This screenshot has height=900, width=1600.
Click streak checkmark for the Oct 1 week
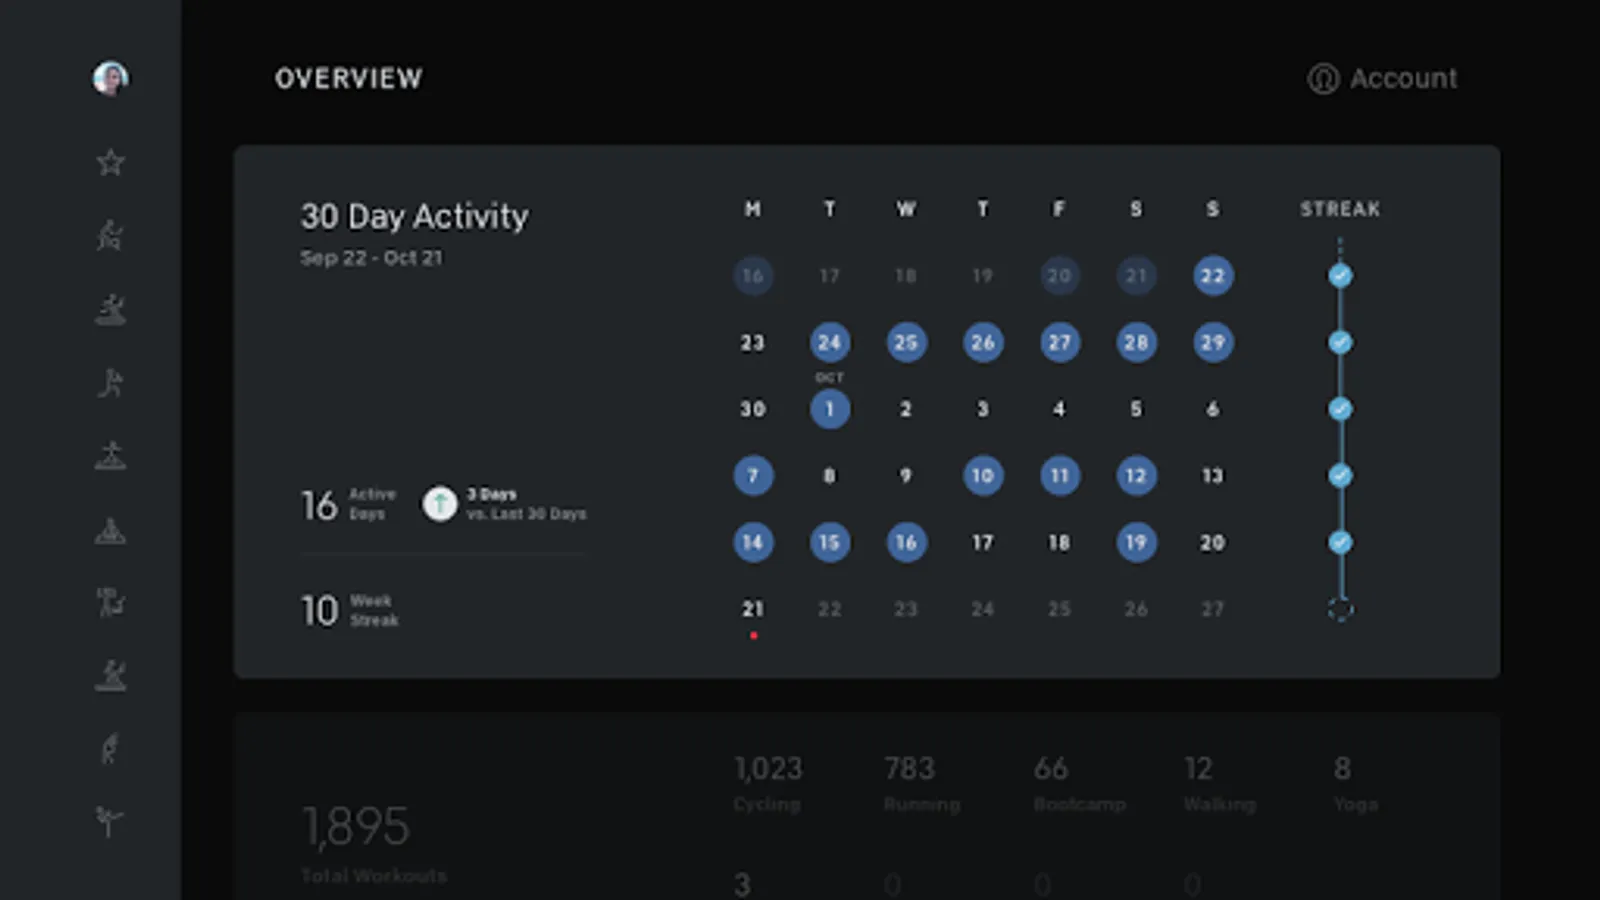coord(1340,409)
